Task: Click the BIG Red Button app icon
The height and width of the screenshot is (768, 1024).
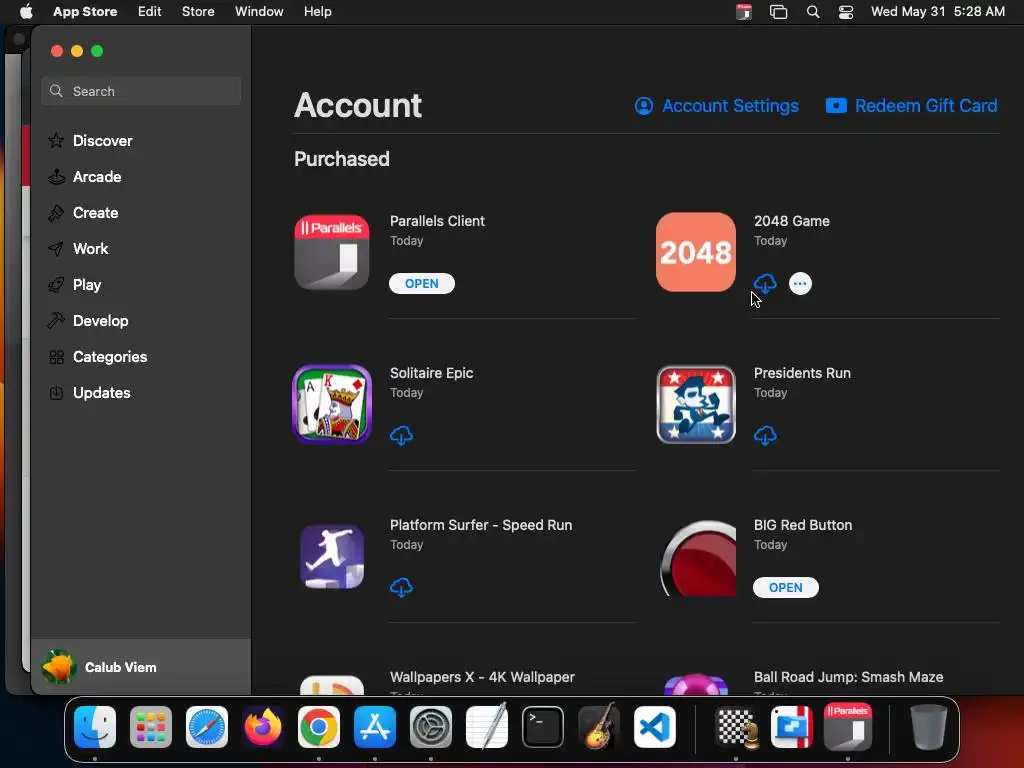Action: [x=698, y=558]
